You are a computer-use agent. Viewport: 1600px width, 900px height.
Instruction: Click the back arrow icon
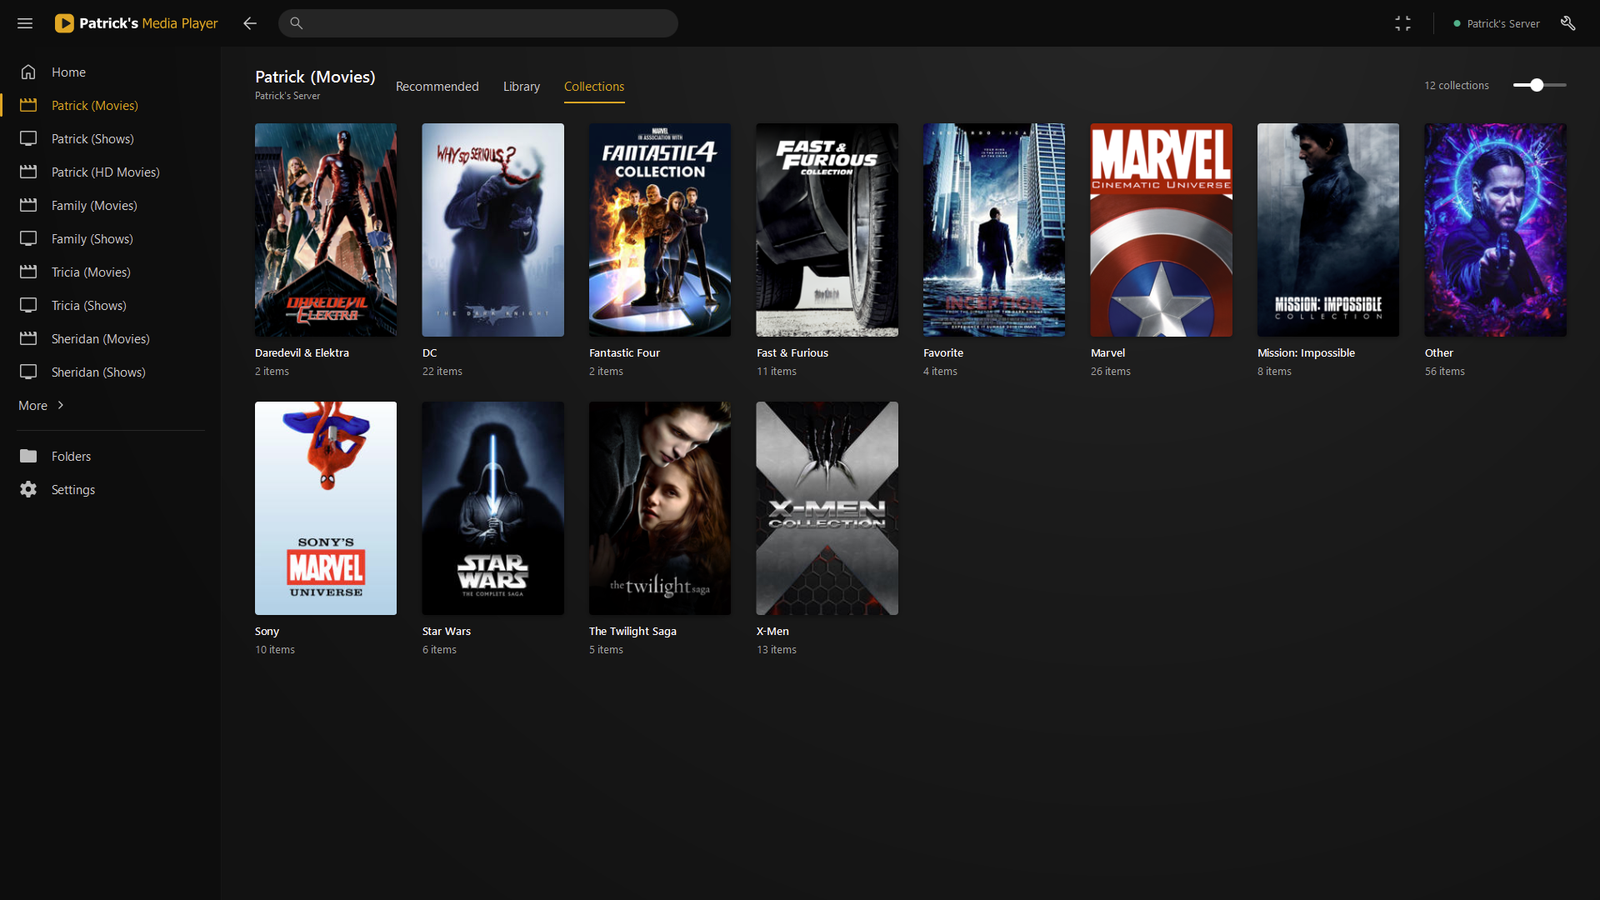click(250, 23)
